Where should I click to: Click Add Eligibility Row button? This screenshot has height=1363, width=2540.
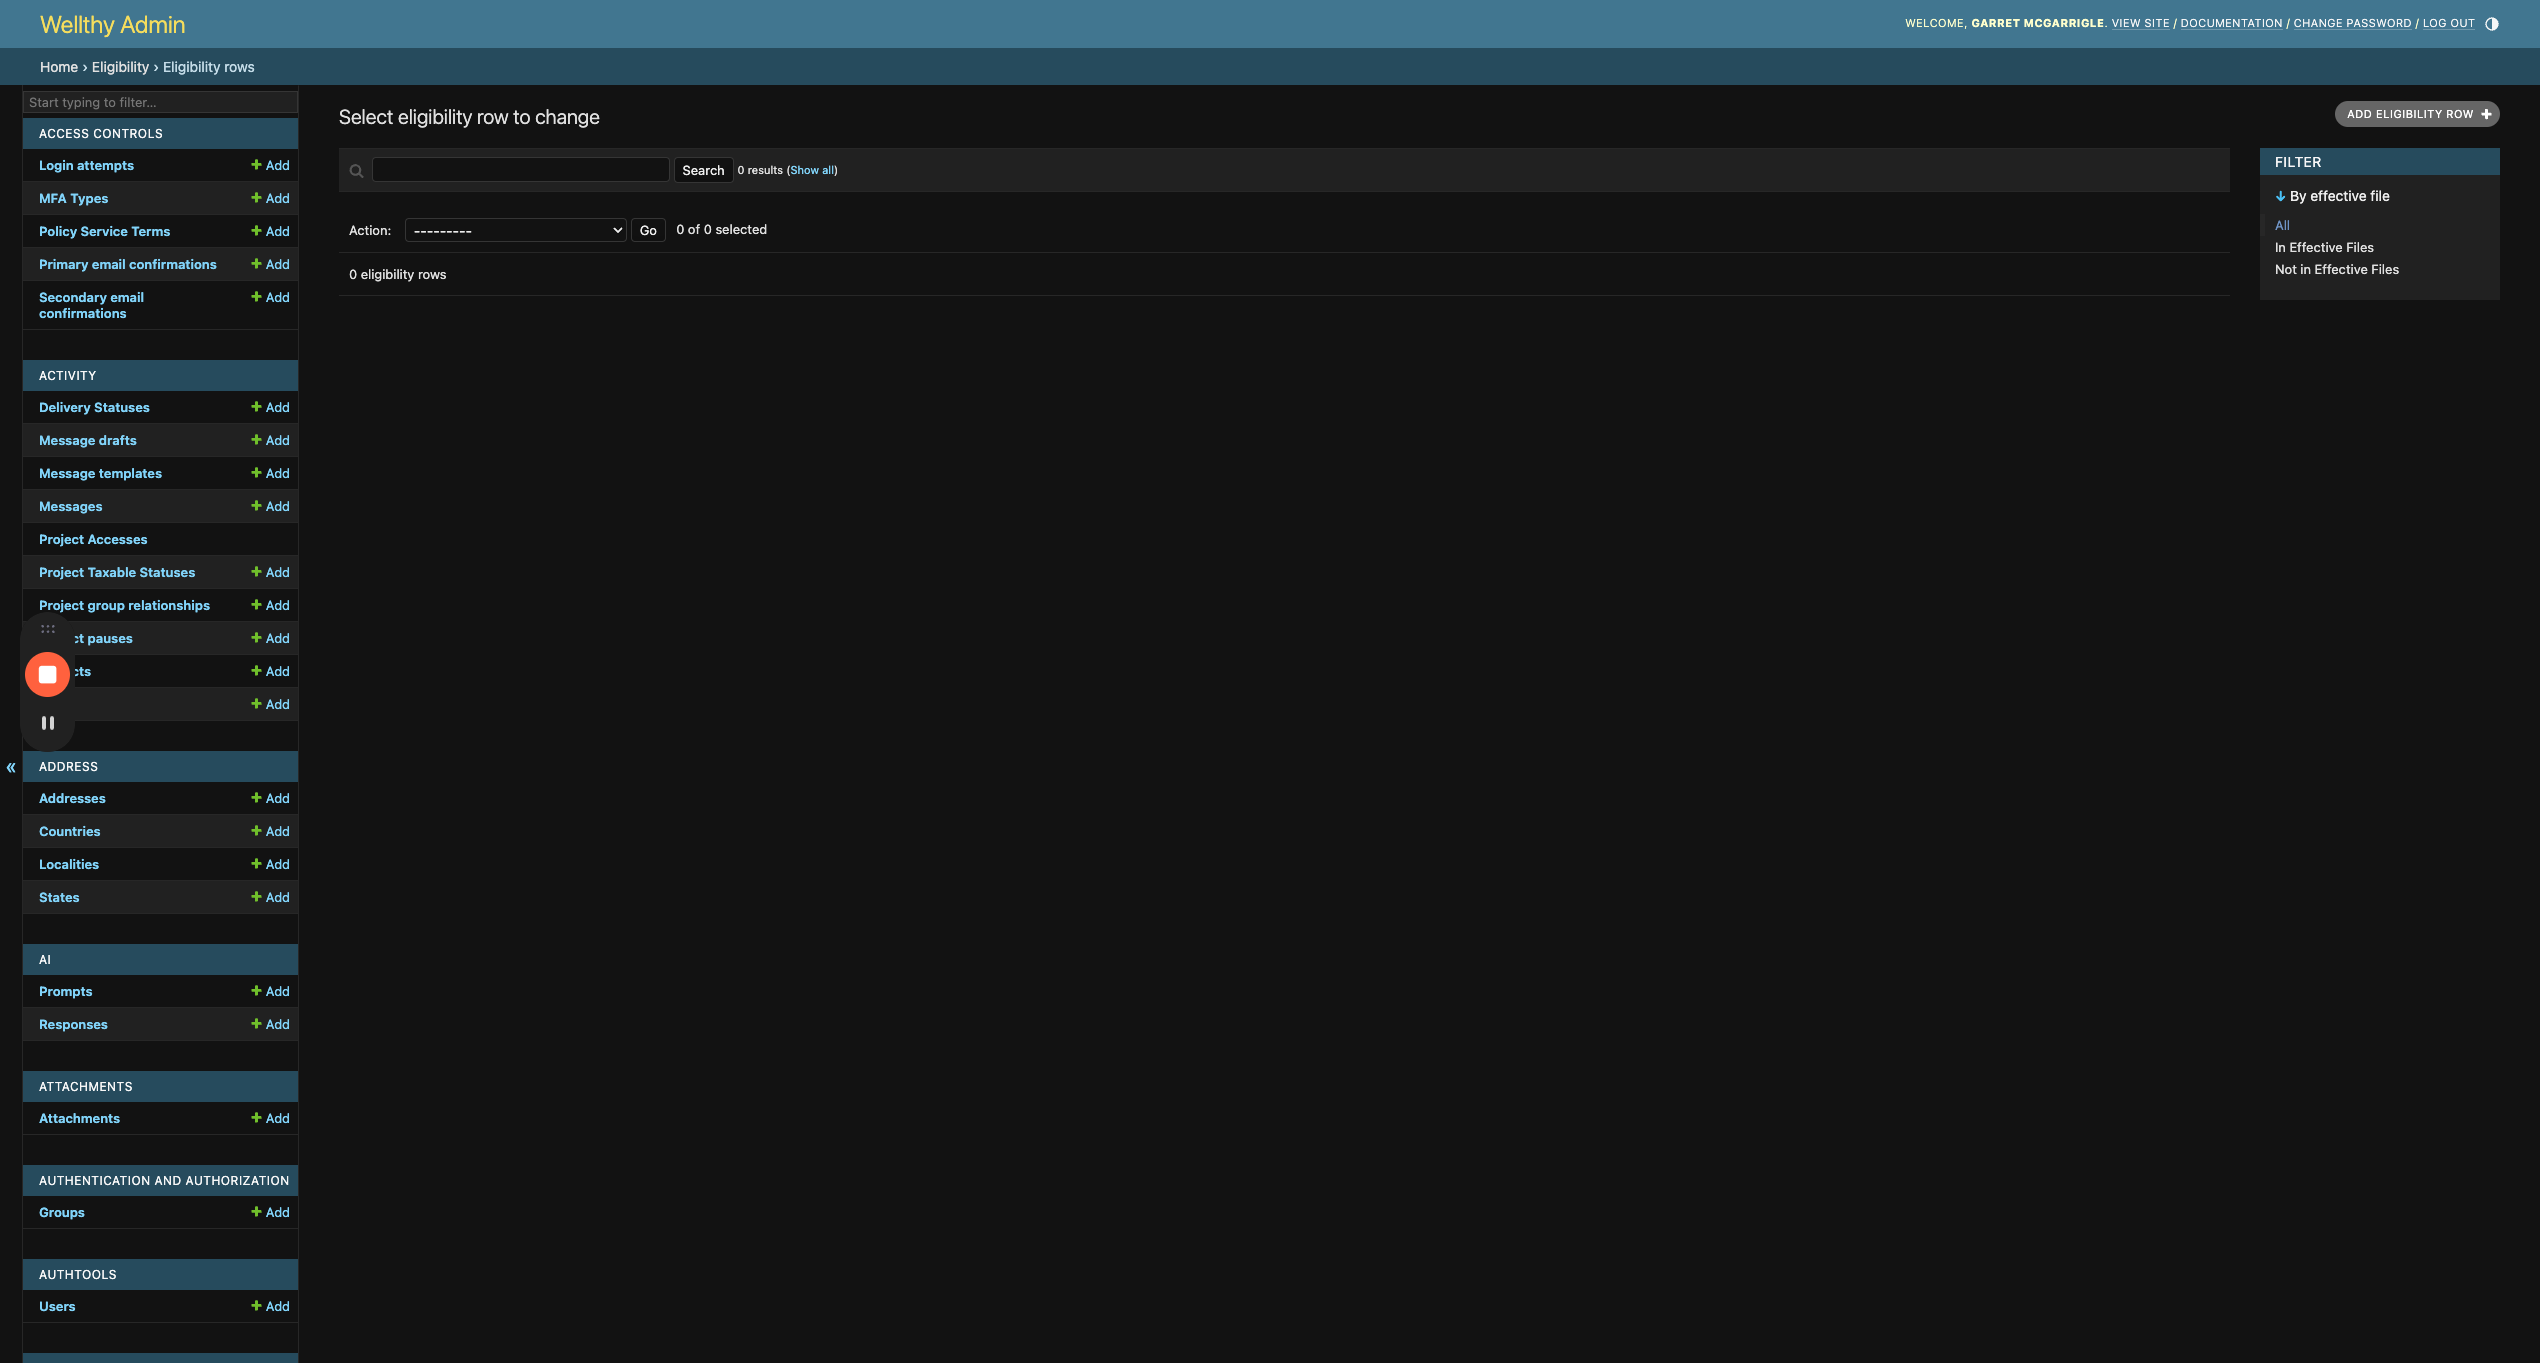(x=2417, y=114)
